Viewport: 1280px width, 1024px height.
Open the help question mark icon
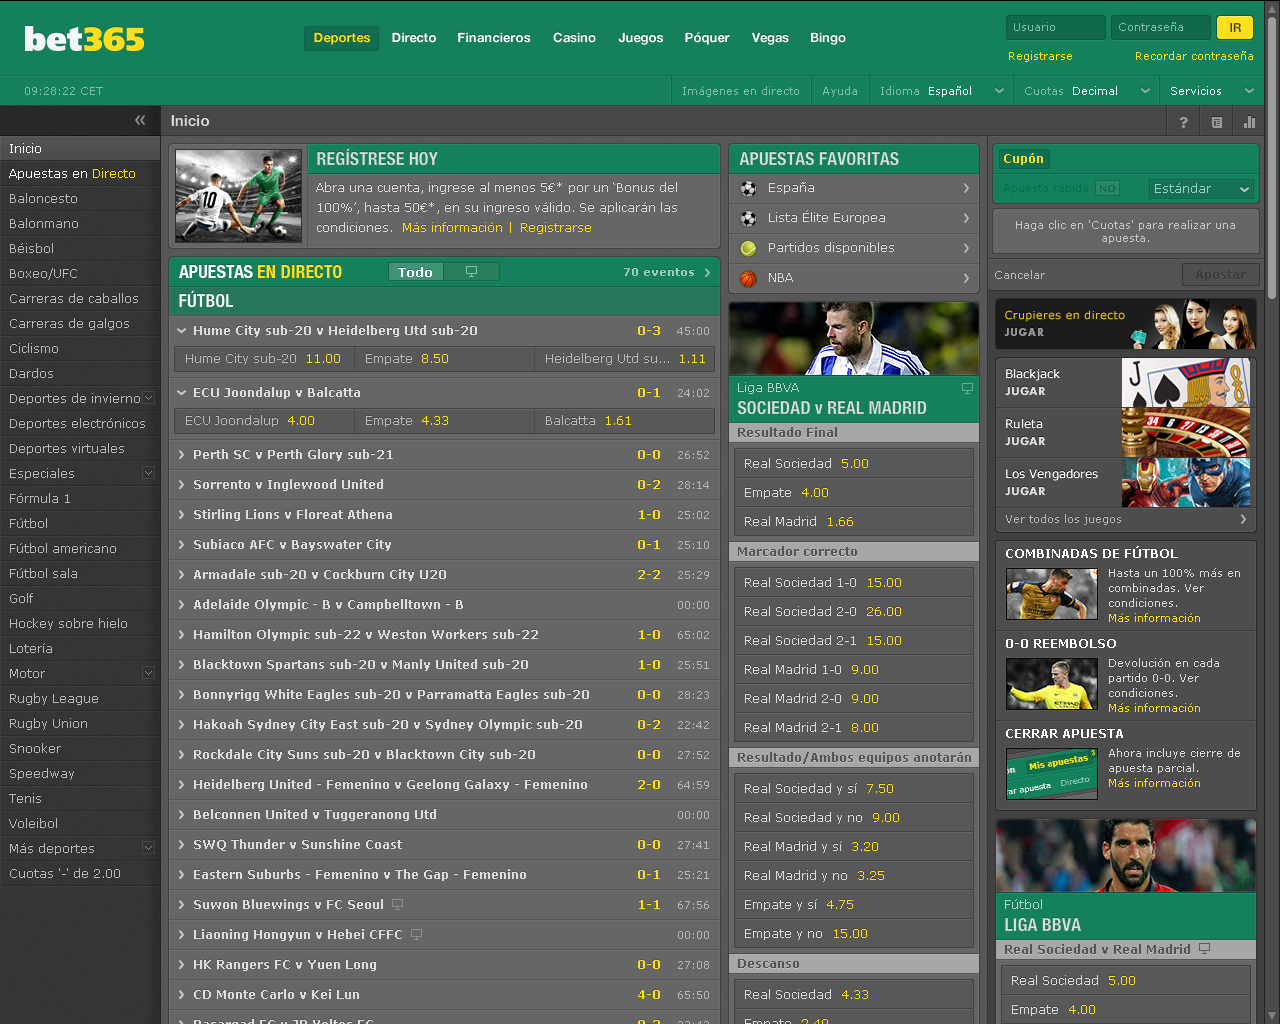point(1183,121)
